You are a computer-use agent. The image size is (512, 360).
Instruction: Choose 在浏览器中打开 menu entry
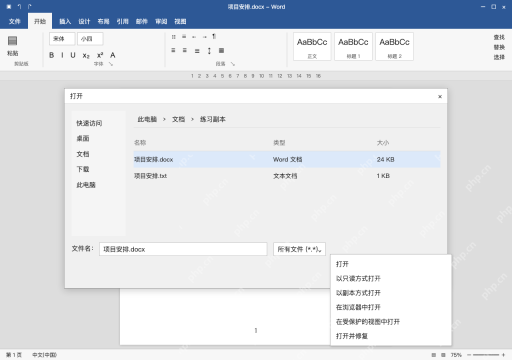coord(391,307)
